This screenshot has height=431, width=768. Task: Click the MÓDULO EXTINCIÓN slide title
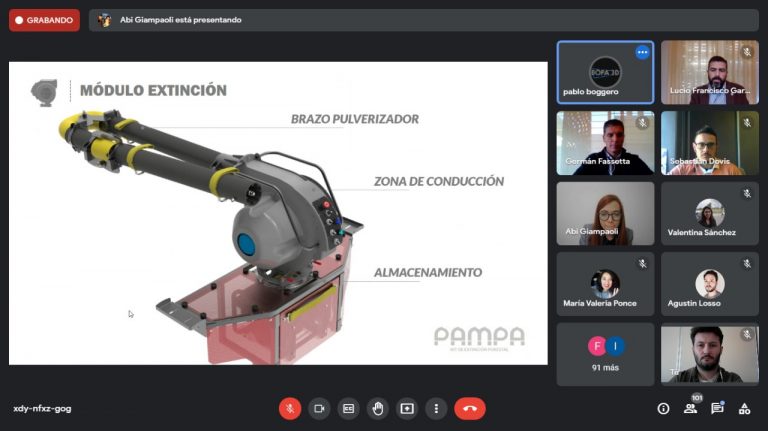pyautogui.click(x=153, y=90)
